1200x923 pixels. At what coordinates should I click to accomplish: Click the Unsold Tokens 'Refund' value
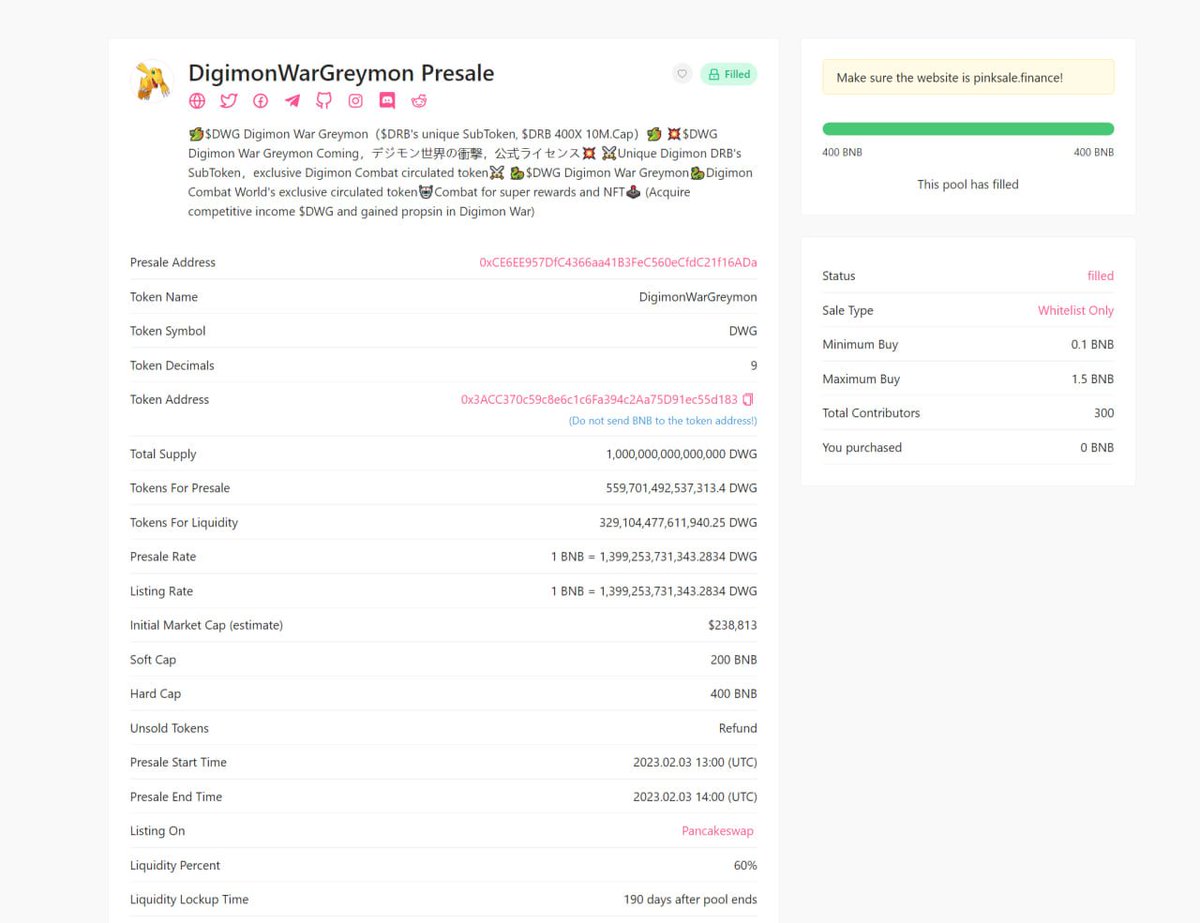[738, 728]
